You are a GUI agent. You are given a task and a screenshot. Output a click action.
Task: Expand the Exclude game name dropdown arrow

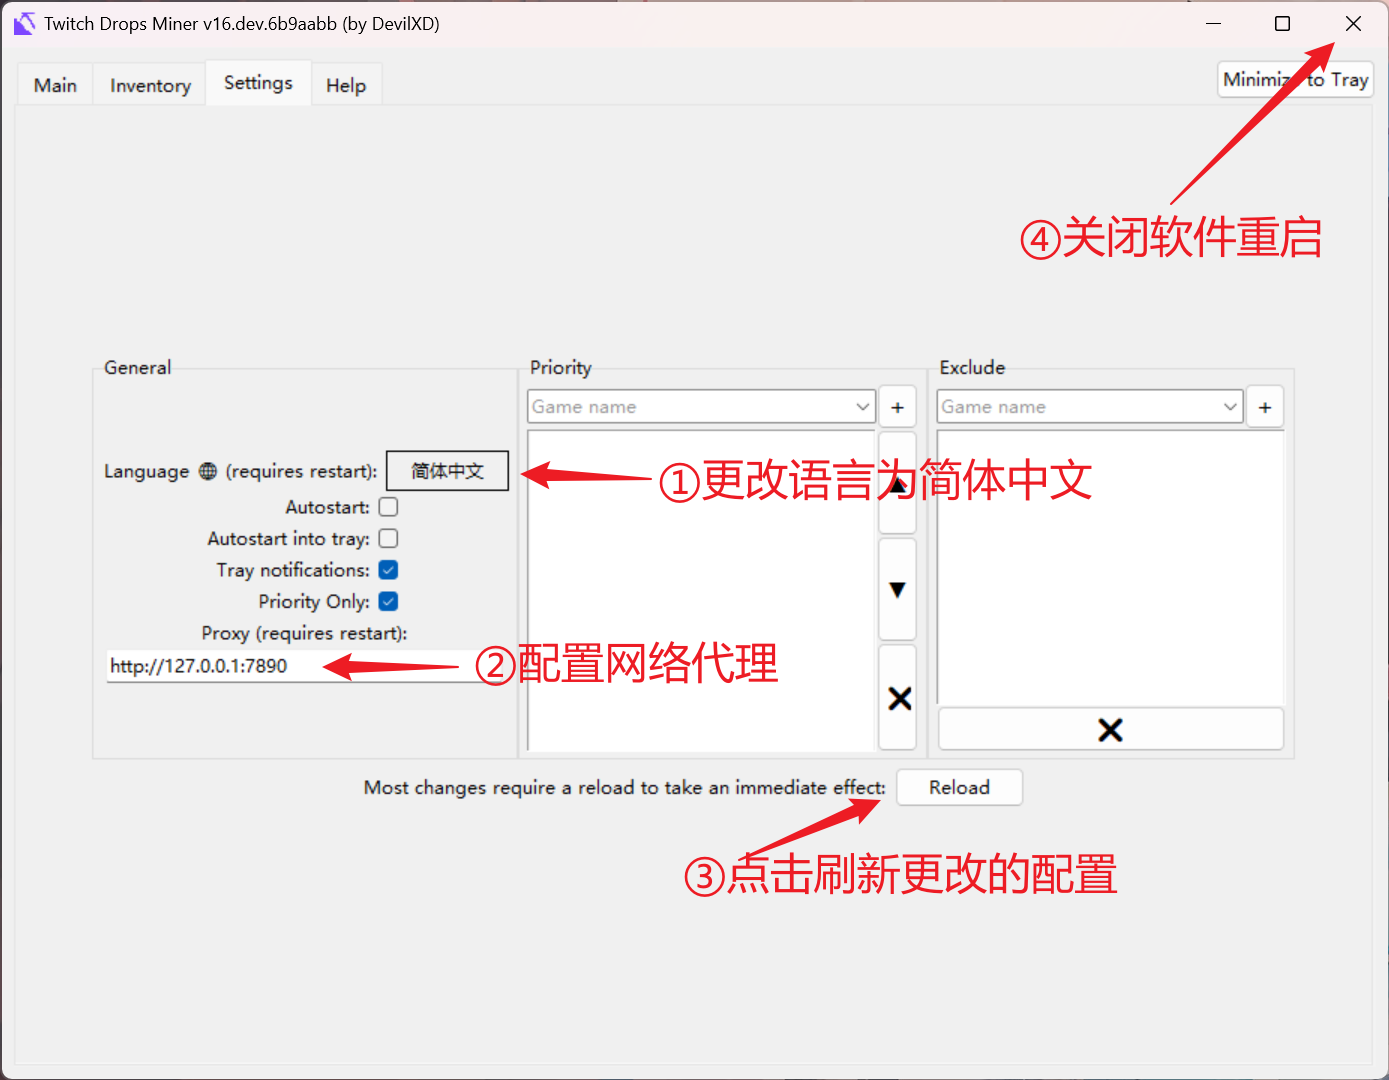click(x=1230, y=407)
